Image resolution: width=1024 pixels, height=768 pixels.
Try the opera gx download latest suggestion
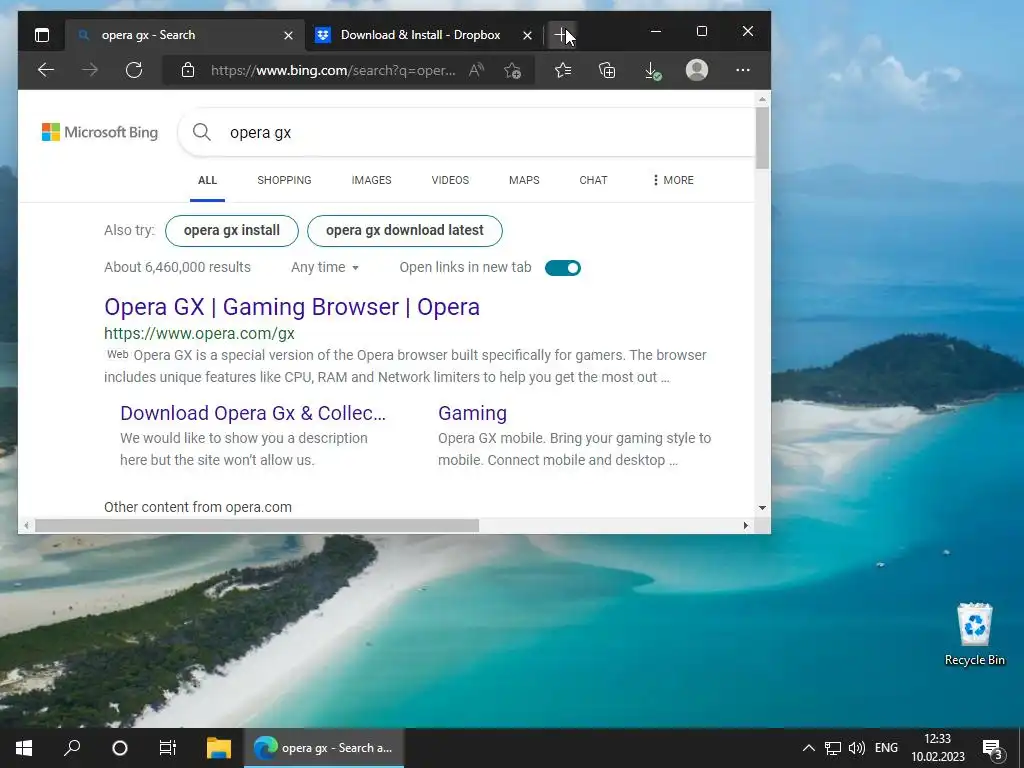(x=405, y=231)
